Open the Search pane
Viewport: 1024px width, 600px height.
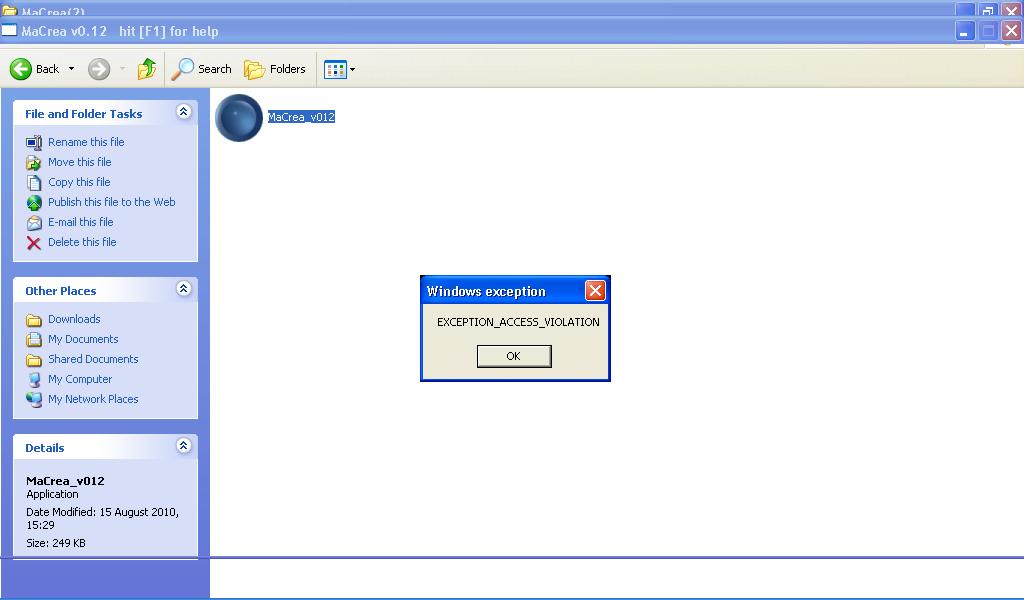pyautogui.click(x=201, y=69)
